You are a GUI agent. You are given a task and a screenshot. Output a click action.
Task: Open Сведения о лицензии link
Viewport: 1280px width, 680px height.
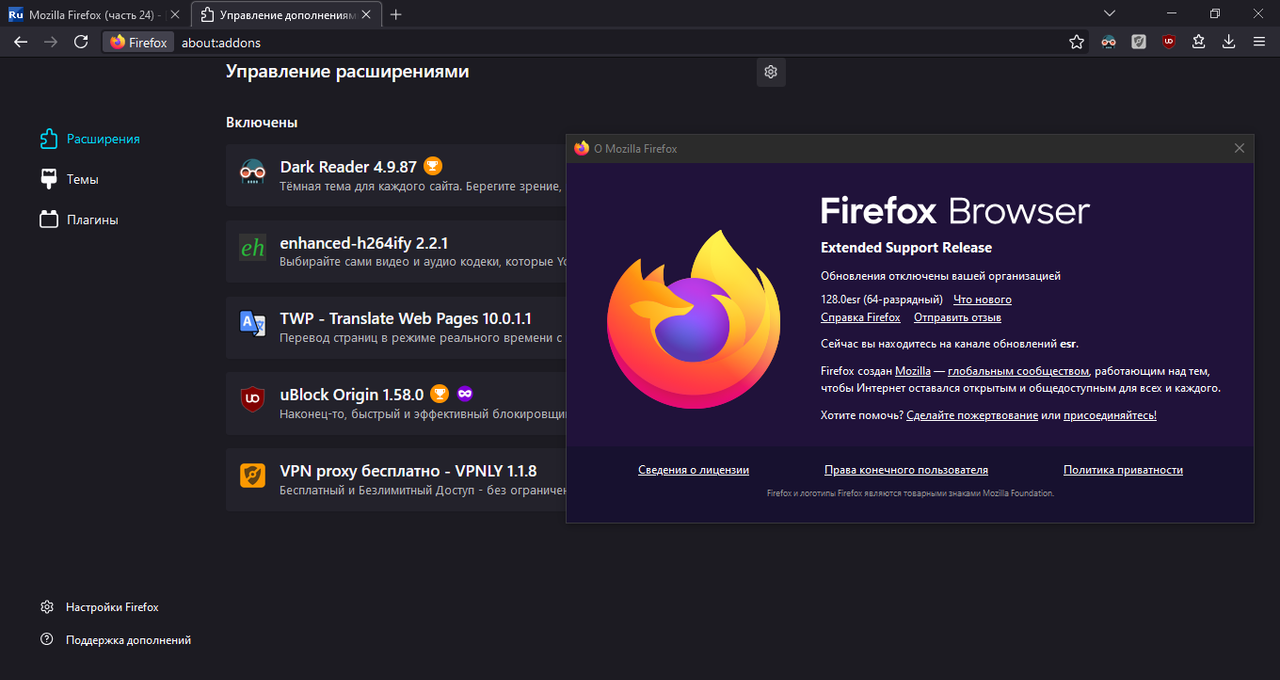[693, 470]
